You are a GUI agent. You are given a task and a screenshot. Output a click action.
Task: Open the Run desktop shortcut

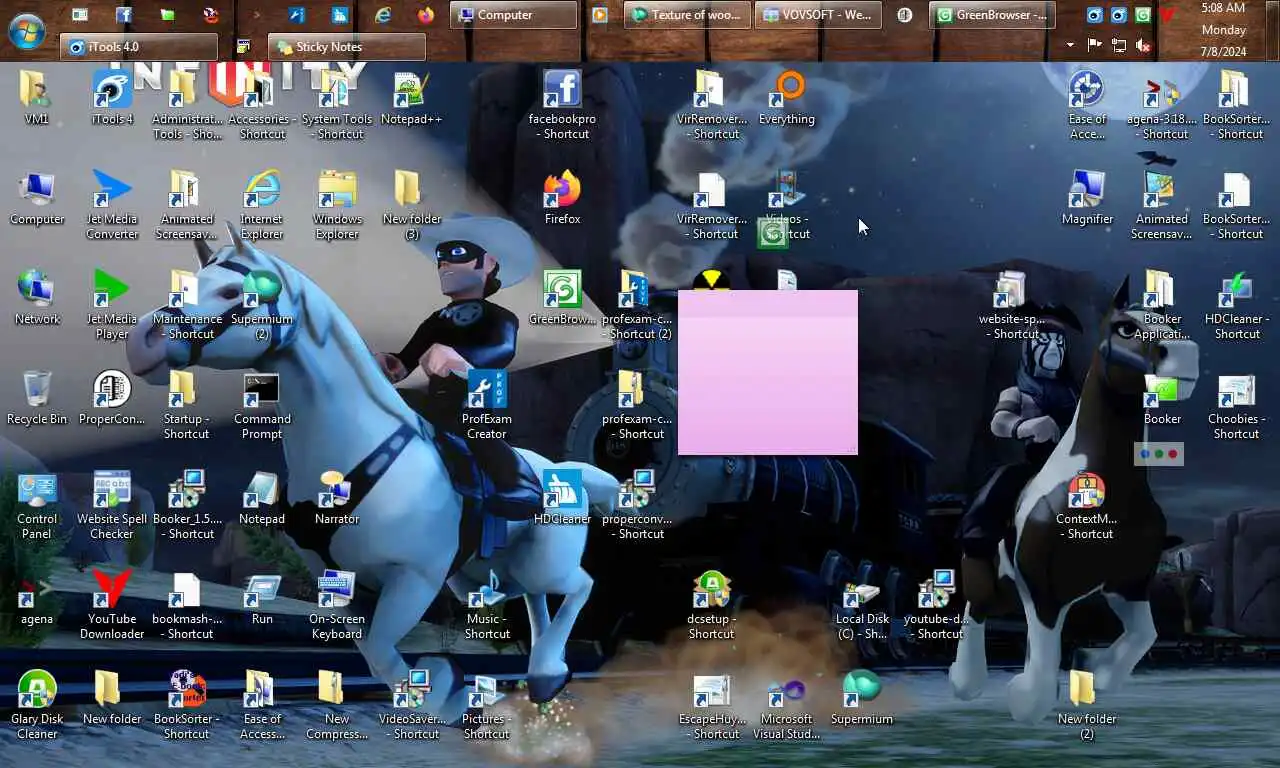[262, 598]
